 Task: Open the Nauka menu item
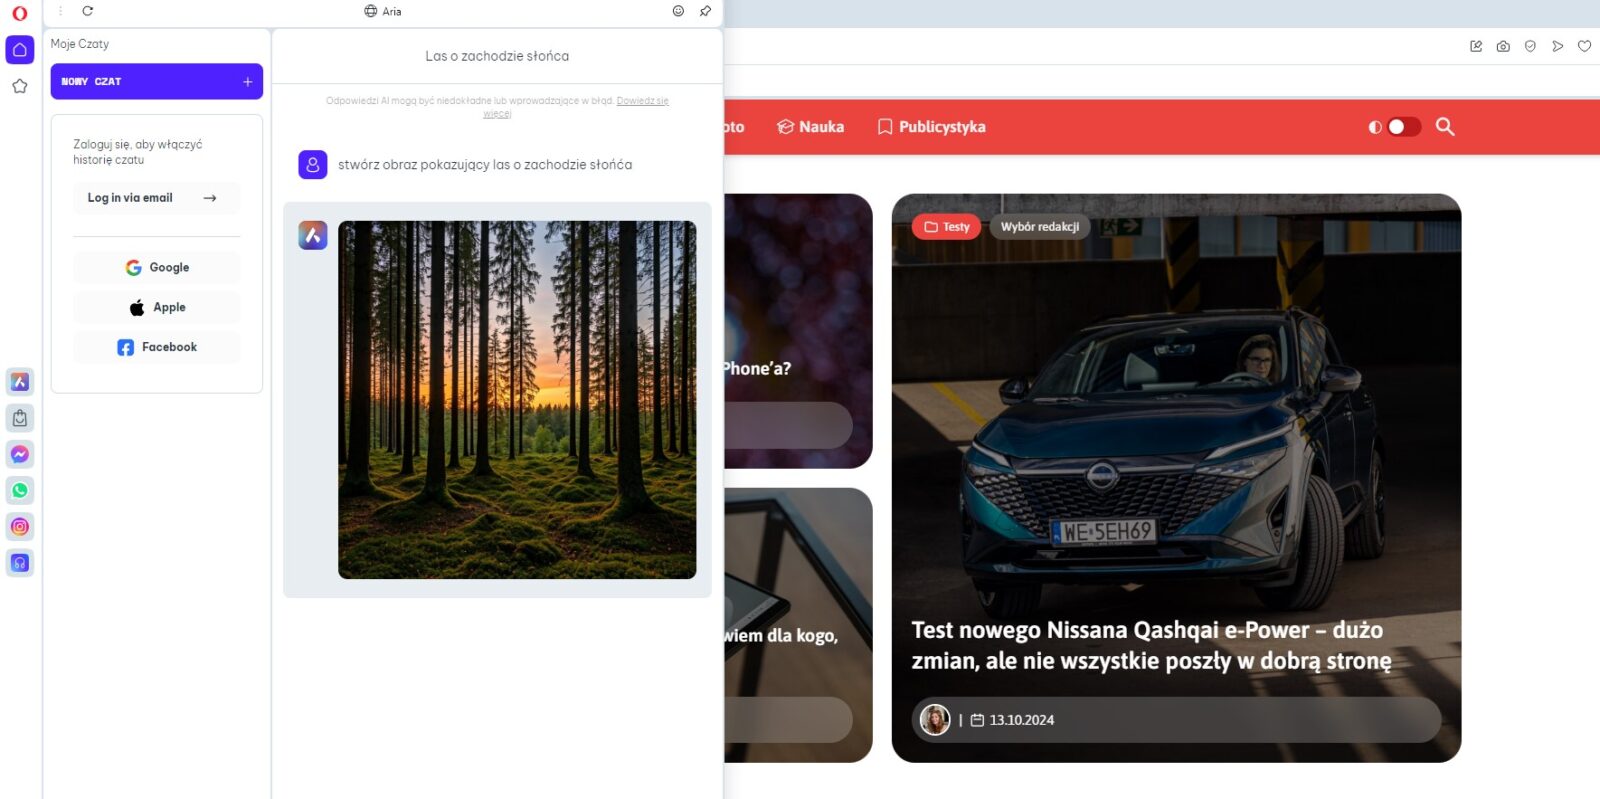click(x=811, y=127)
